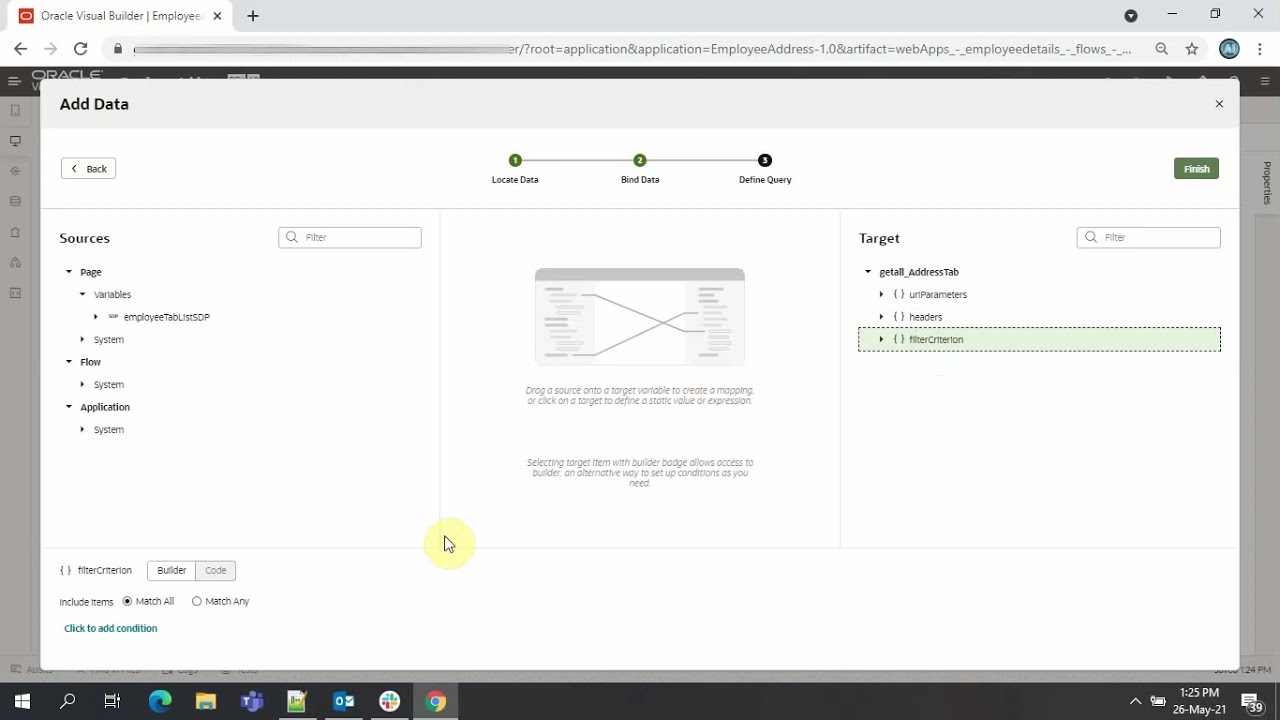
Task: Open the hamburger navigation menu
Action: pos(14,81)
